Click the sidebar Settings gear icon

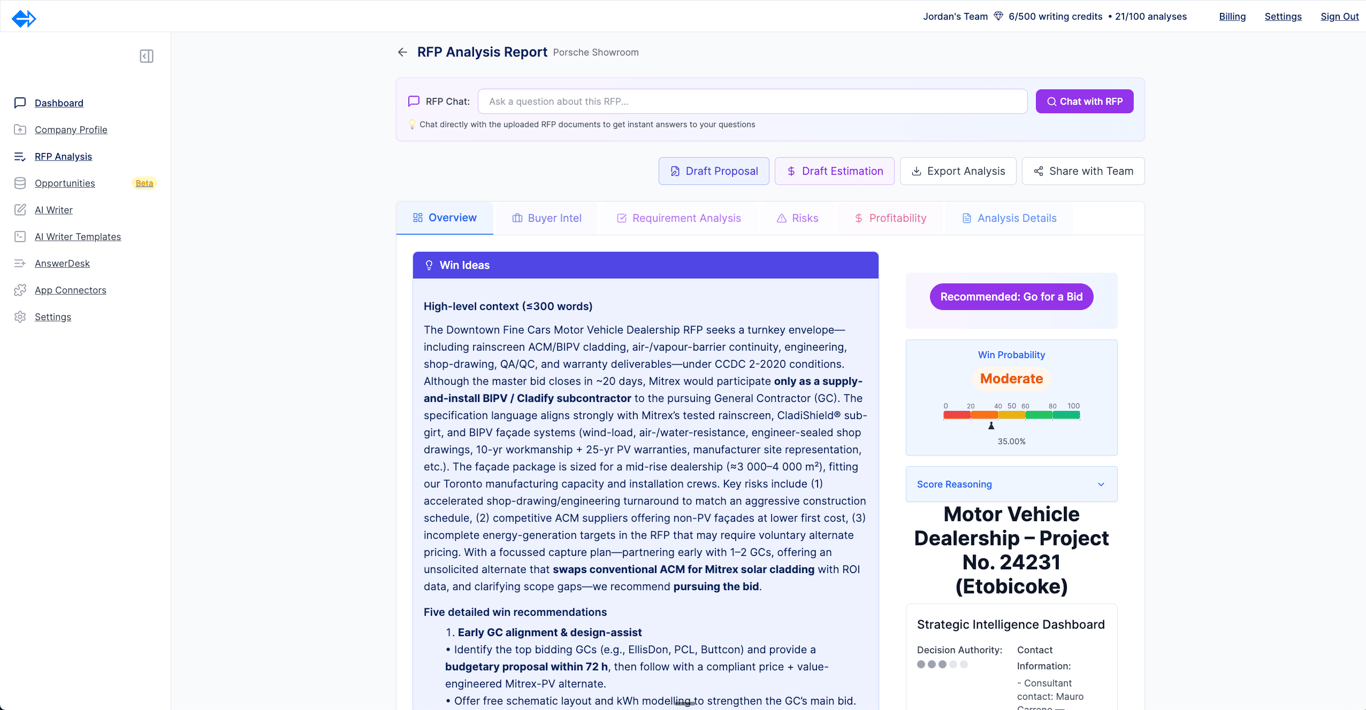[20, 317]
